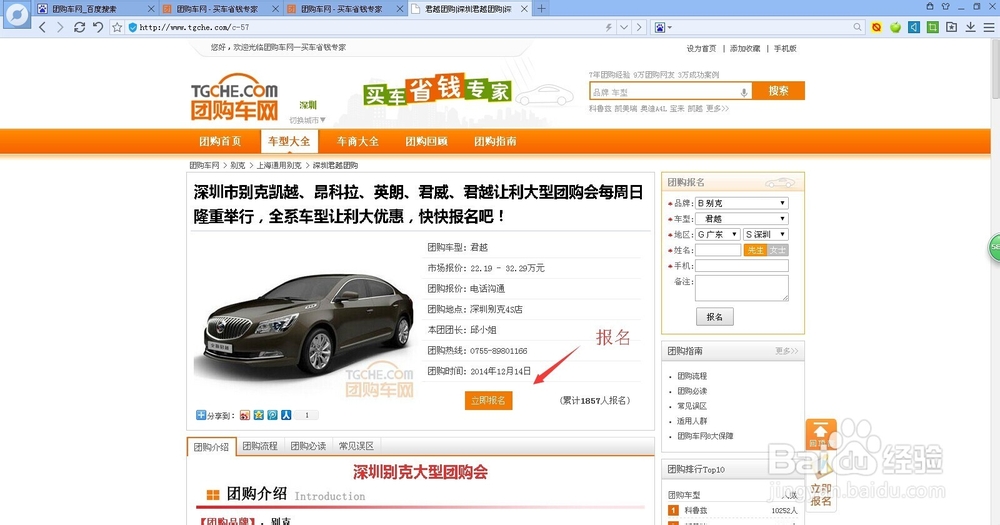Open the Baidu paw search engine dropdown
This screenshot has height=525, width=1000.
[663, 27]
